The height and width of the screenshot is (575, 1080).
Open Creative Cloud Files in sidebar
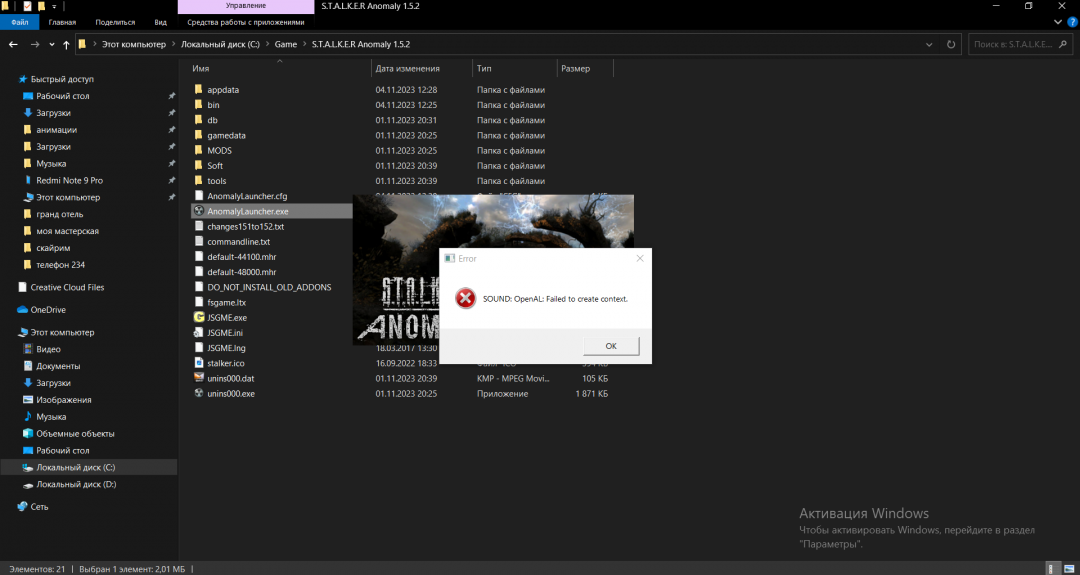pyautogui.click(x=68, y=287)
